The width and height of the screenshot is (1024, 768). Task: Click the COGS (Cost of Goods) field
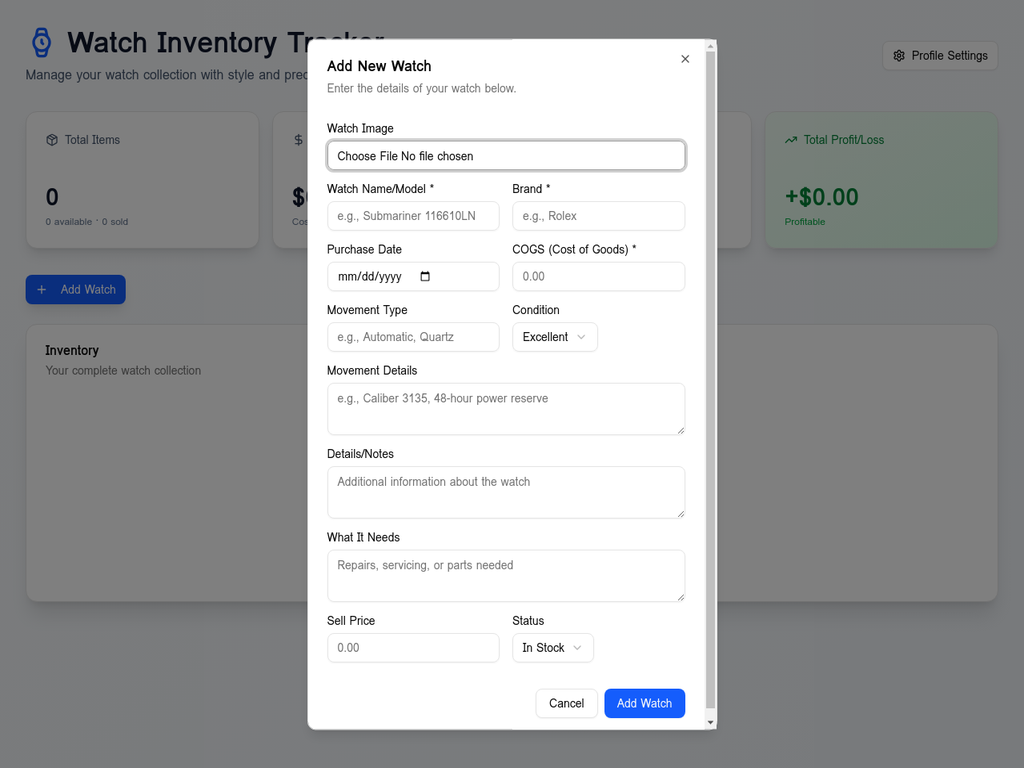(598, 276)
